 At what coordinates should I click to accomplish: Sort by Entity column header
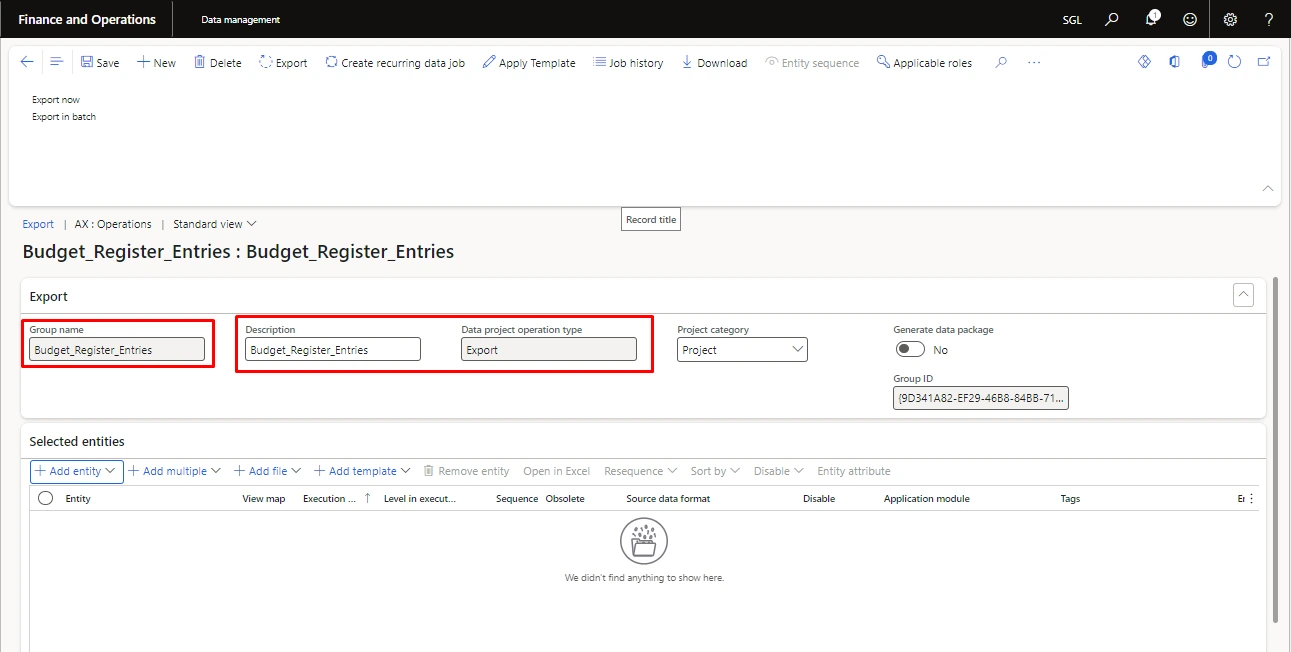78,498
